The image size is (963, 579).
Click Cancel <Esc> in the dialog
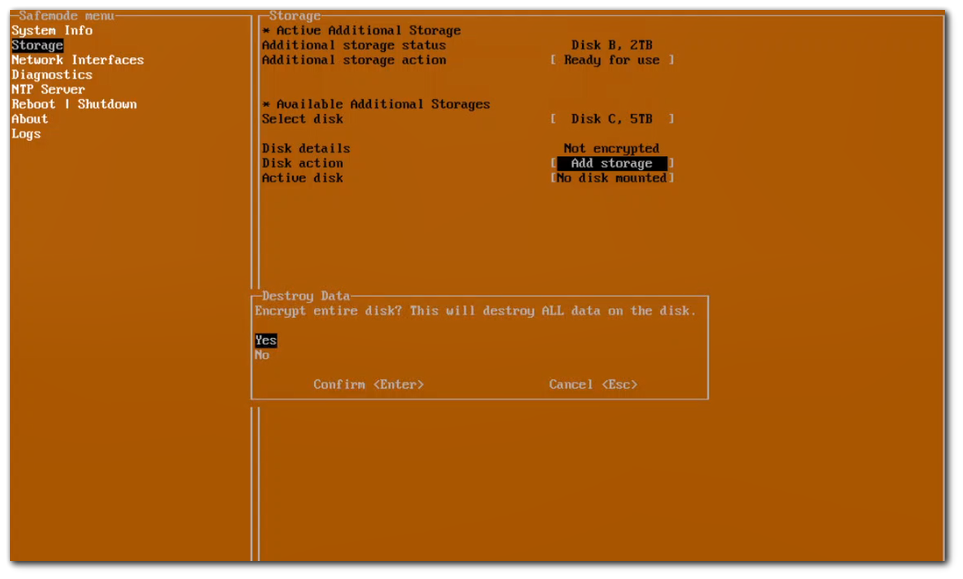coord(593,384)
